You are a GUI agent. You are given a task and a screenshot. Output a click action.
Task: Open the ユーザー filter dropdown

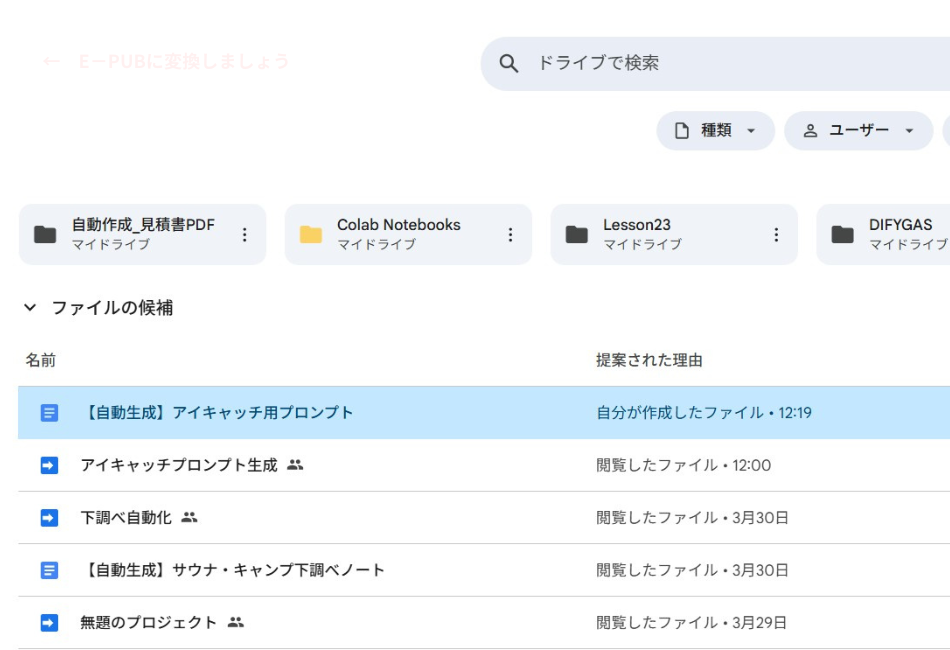tap(857, 130)
